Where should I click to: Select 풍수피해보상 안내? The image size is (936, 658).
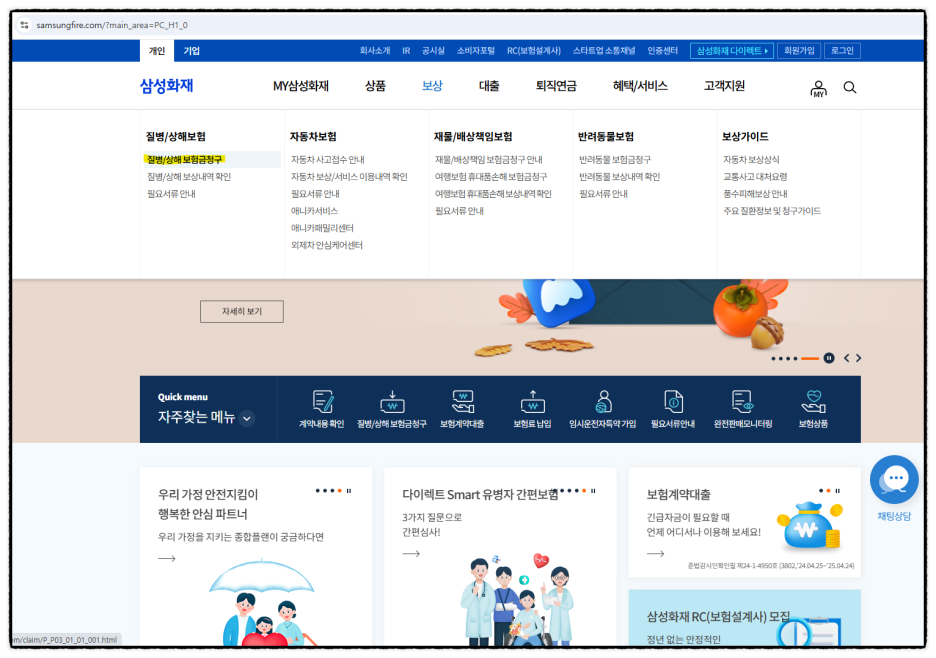pos(755,194)
